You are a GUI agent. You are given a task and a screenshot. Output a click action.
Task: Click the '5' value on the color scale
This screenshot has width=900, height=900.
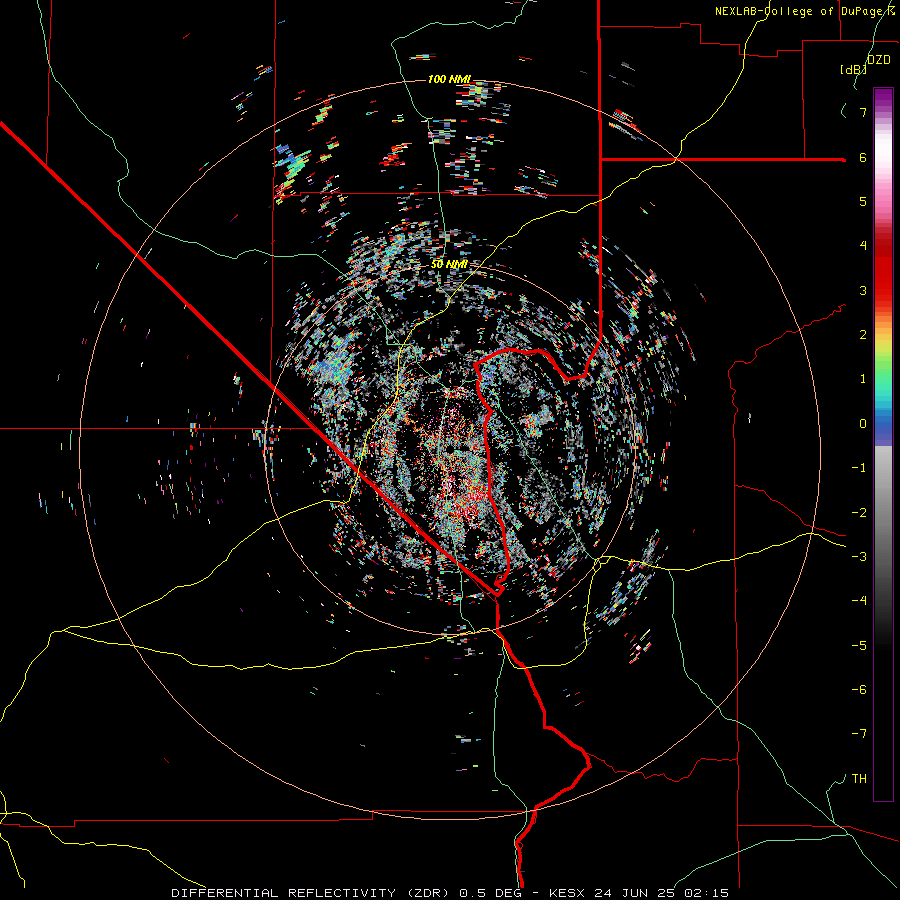pyautogui.click(x=863, y=201)
